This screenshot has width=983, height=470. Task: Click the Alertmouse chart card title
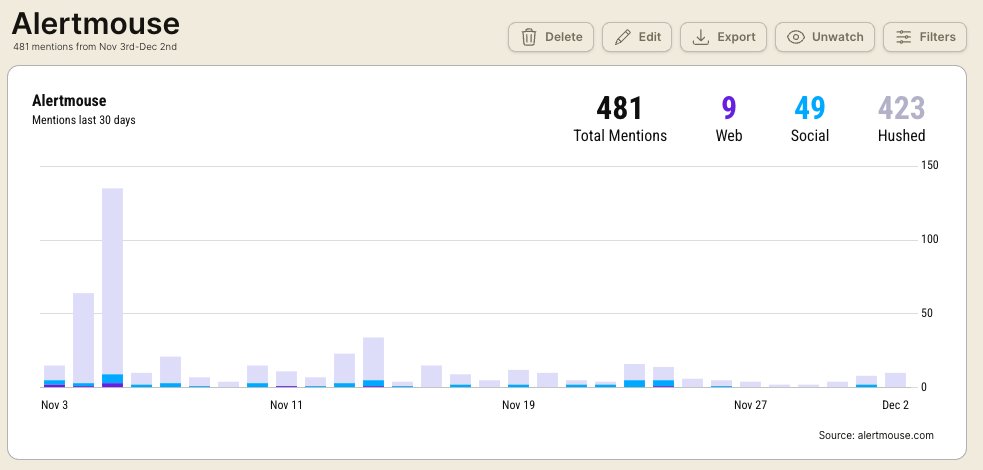pos(69,101)
